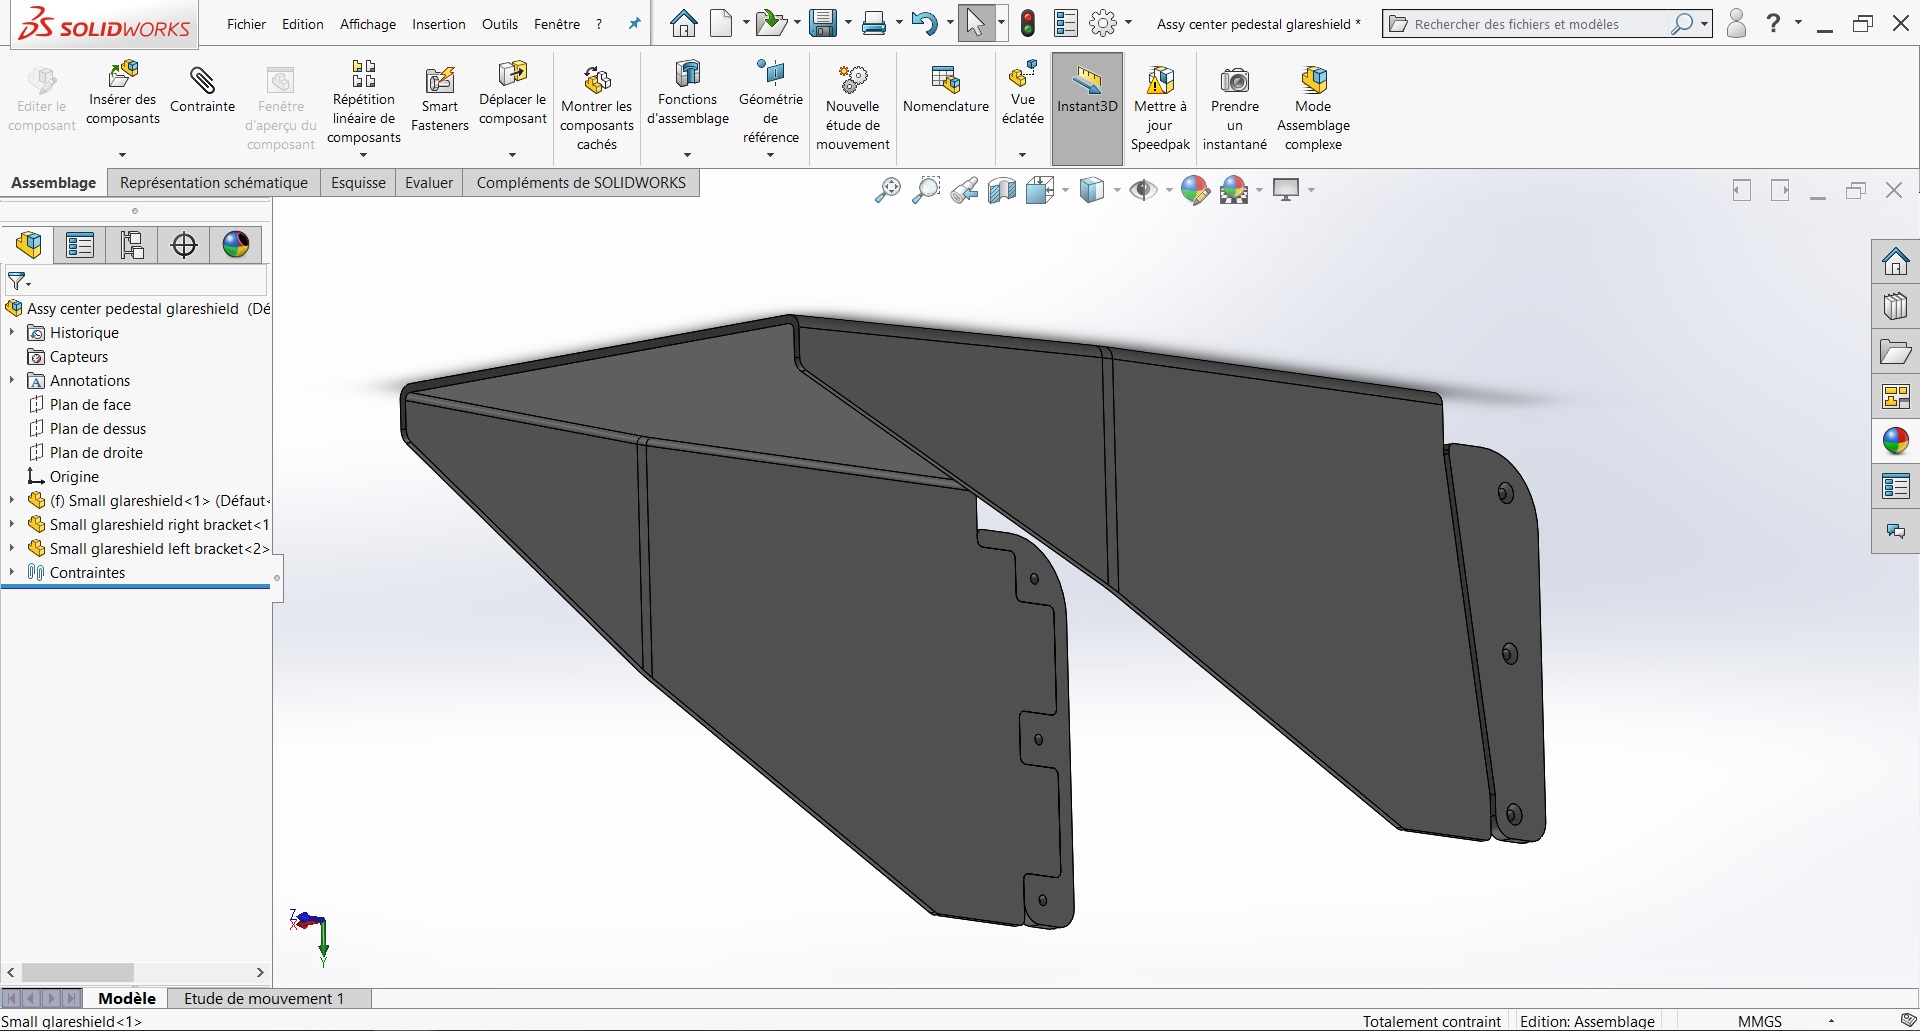Click the MMGS unit system status
The width and height of the screenshot is (1920, 1031).
1760,1021
